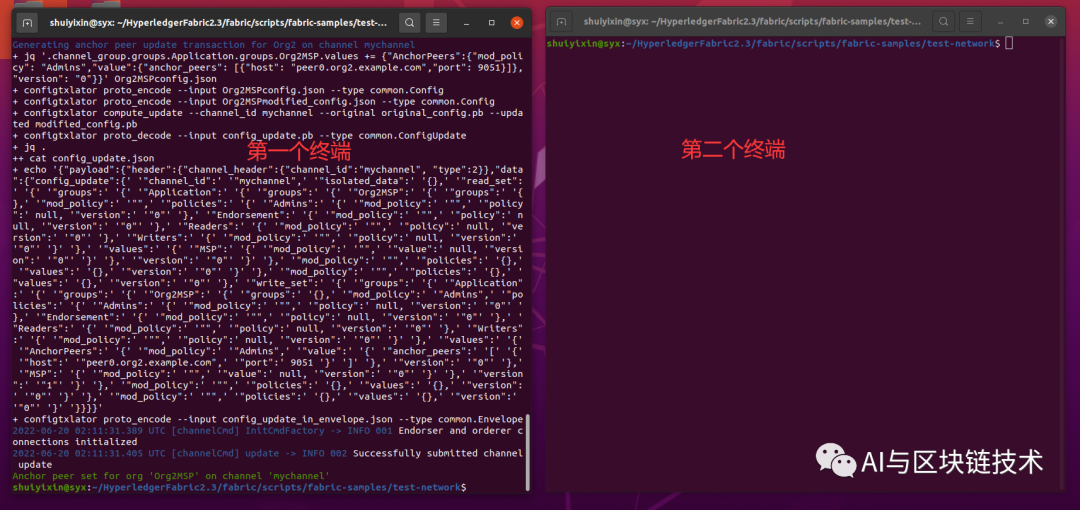The height and width of the screenshot is (510, 1080).
Task: Click new tab icon in first terminal
Action: point(27,22)
